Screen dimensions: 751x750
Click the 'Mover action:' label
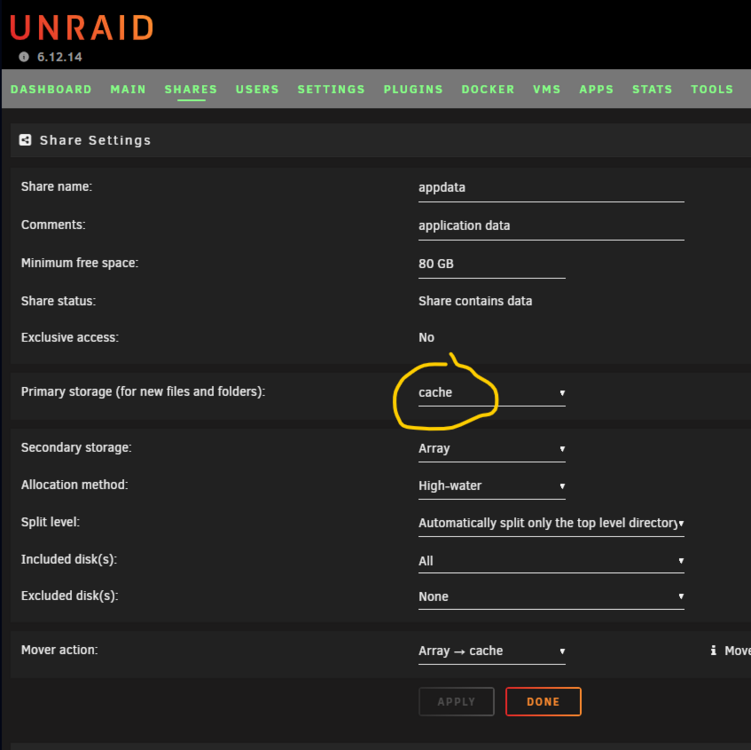pos(59,650)
